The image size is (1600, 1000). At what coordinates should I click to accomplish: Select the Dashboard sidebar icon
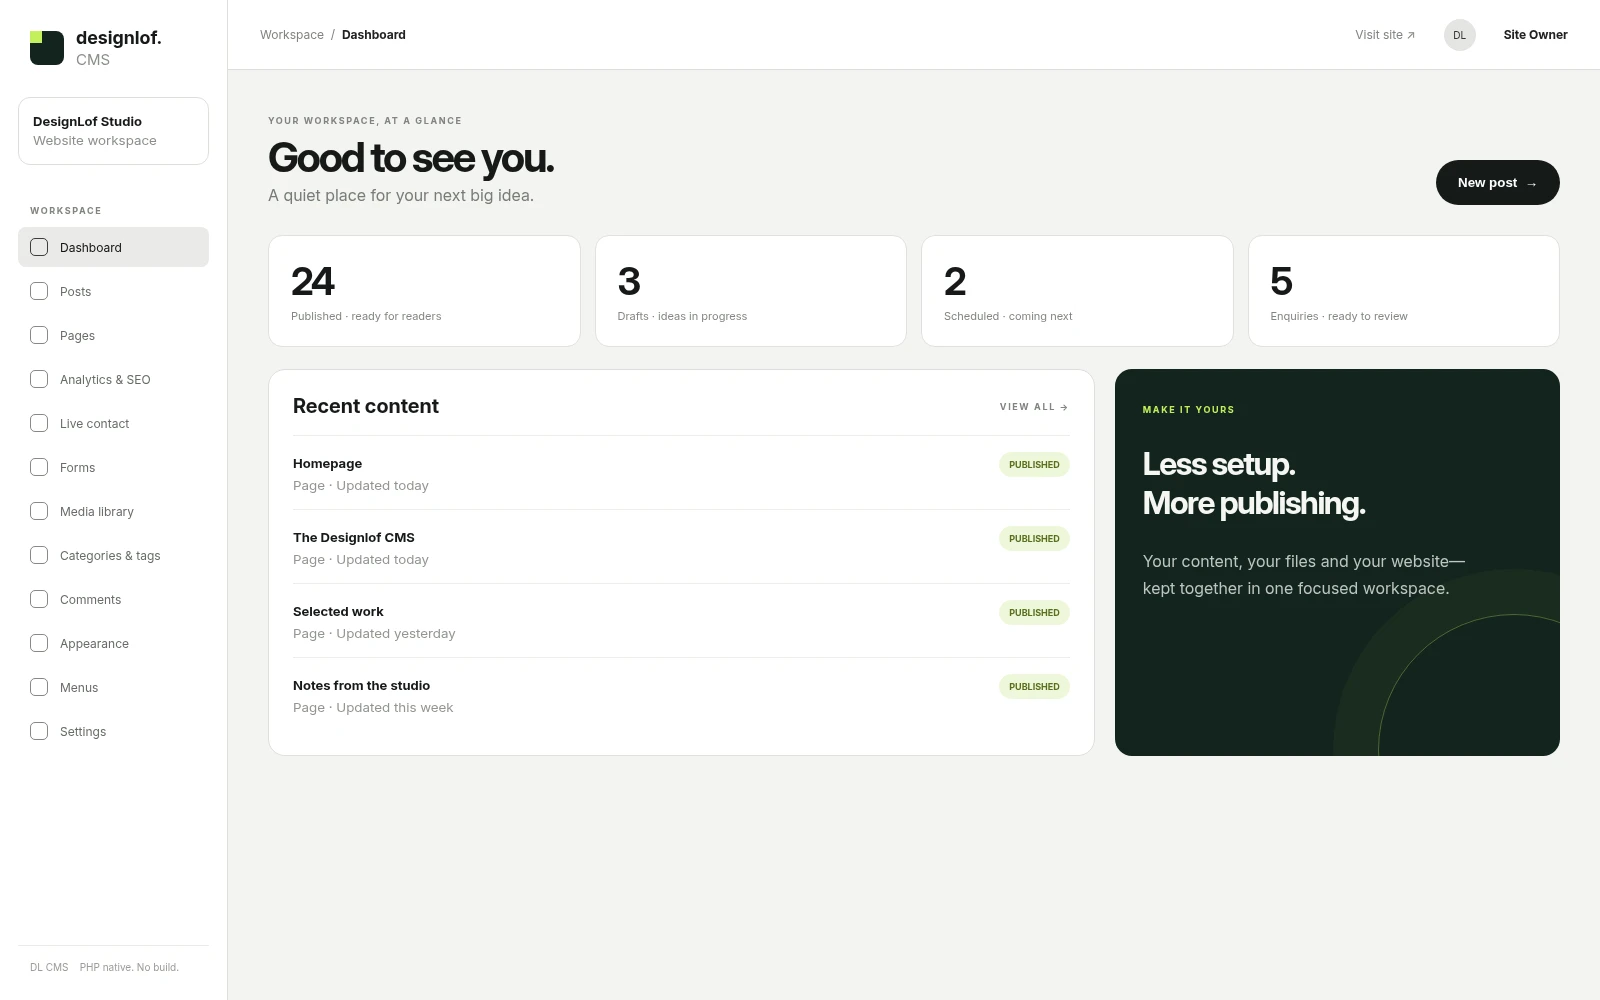point(39,247)
